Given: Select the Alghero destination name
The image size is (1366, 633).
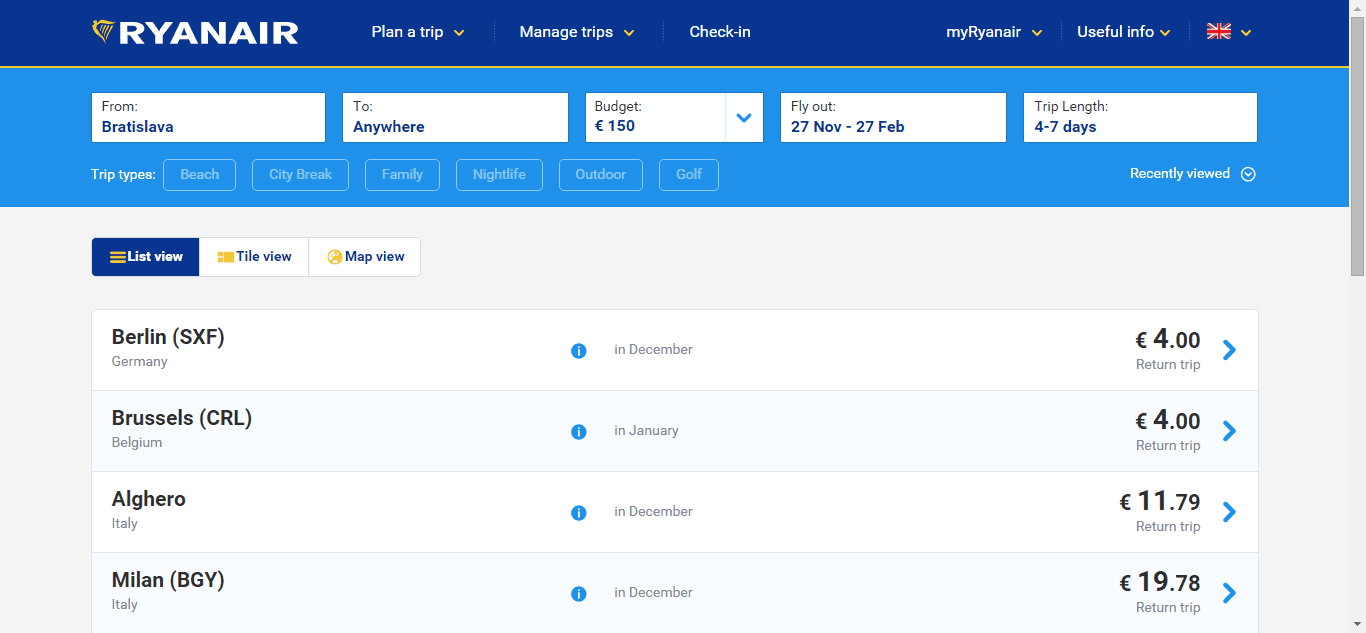Looking at the screenshot, I should (149, 499).
